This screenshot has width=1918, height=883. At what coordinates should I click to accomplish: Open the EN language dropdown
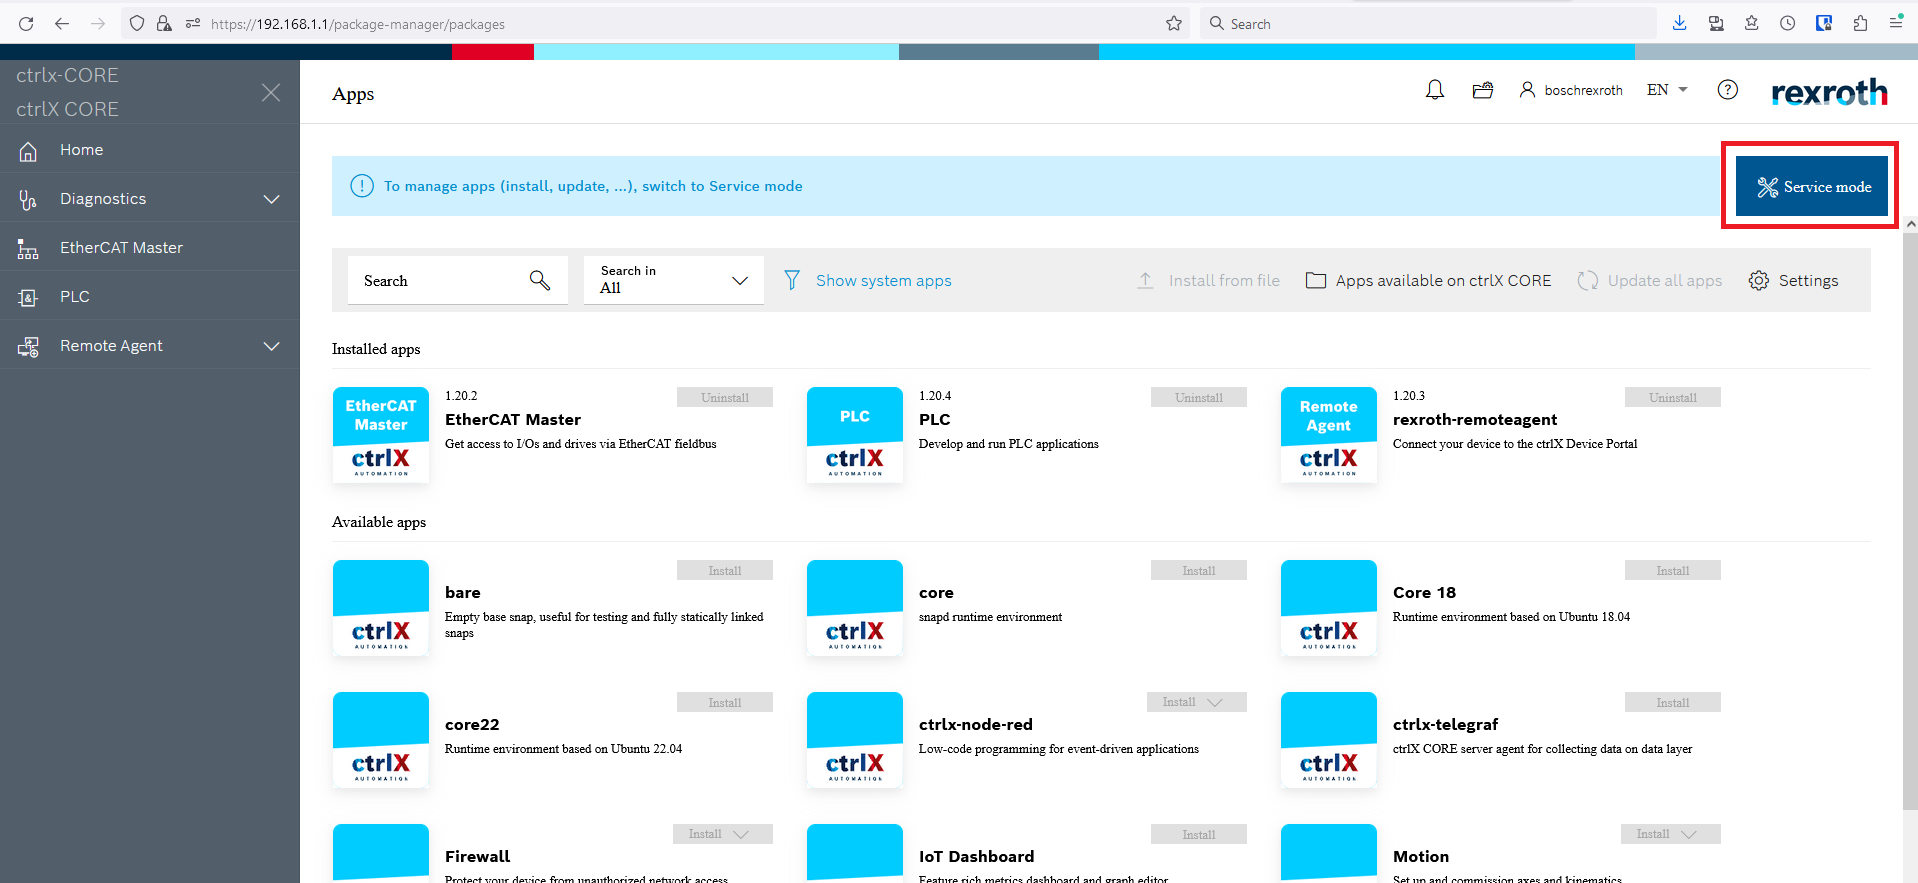point(1667,90)
